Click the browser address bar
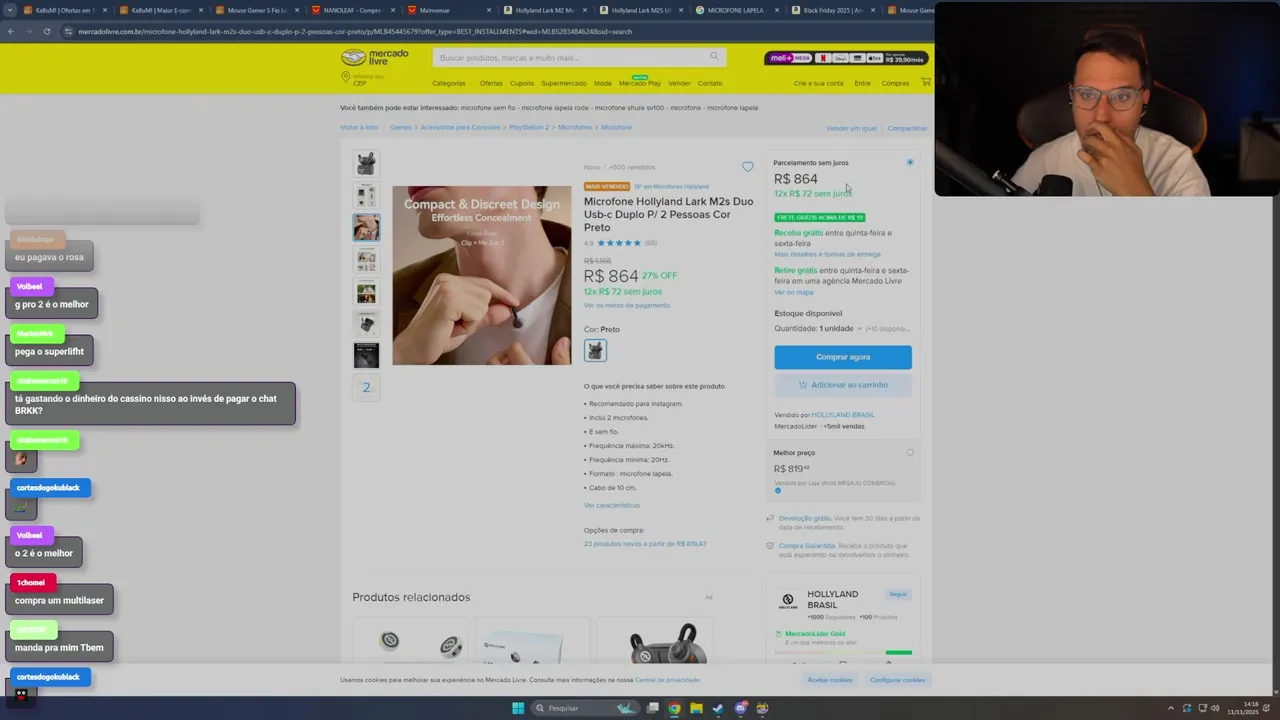 tap(480, 31)
